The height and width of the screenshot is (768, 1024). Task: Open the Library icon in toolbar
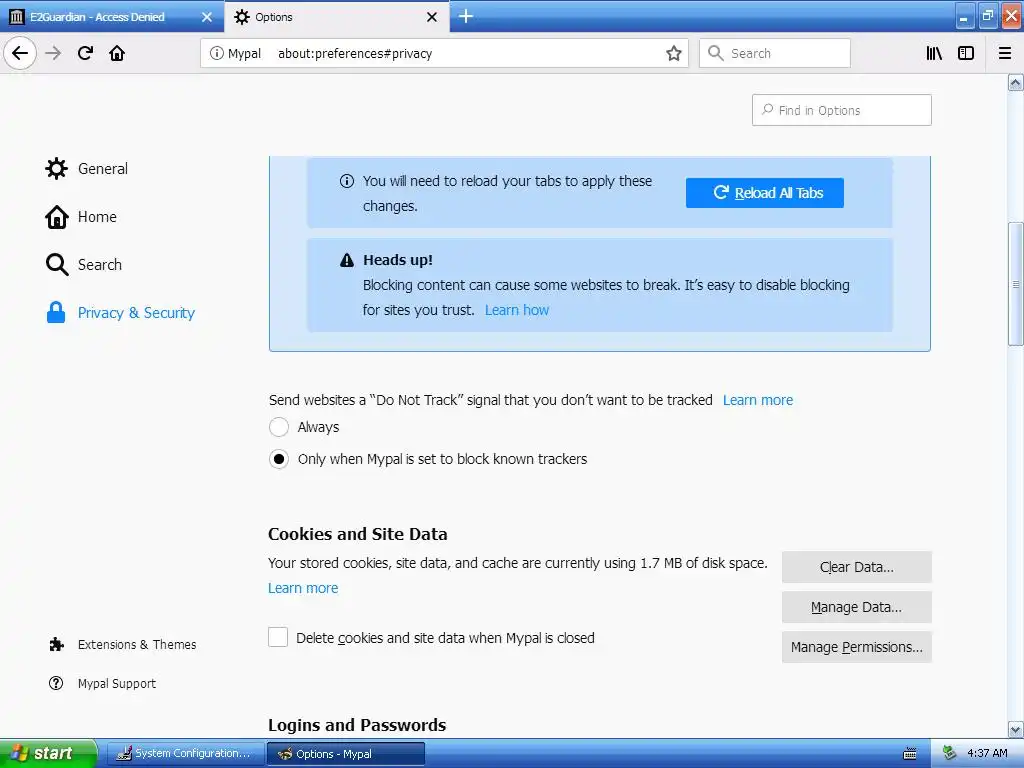pos(934,53)
